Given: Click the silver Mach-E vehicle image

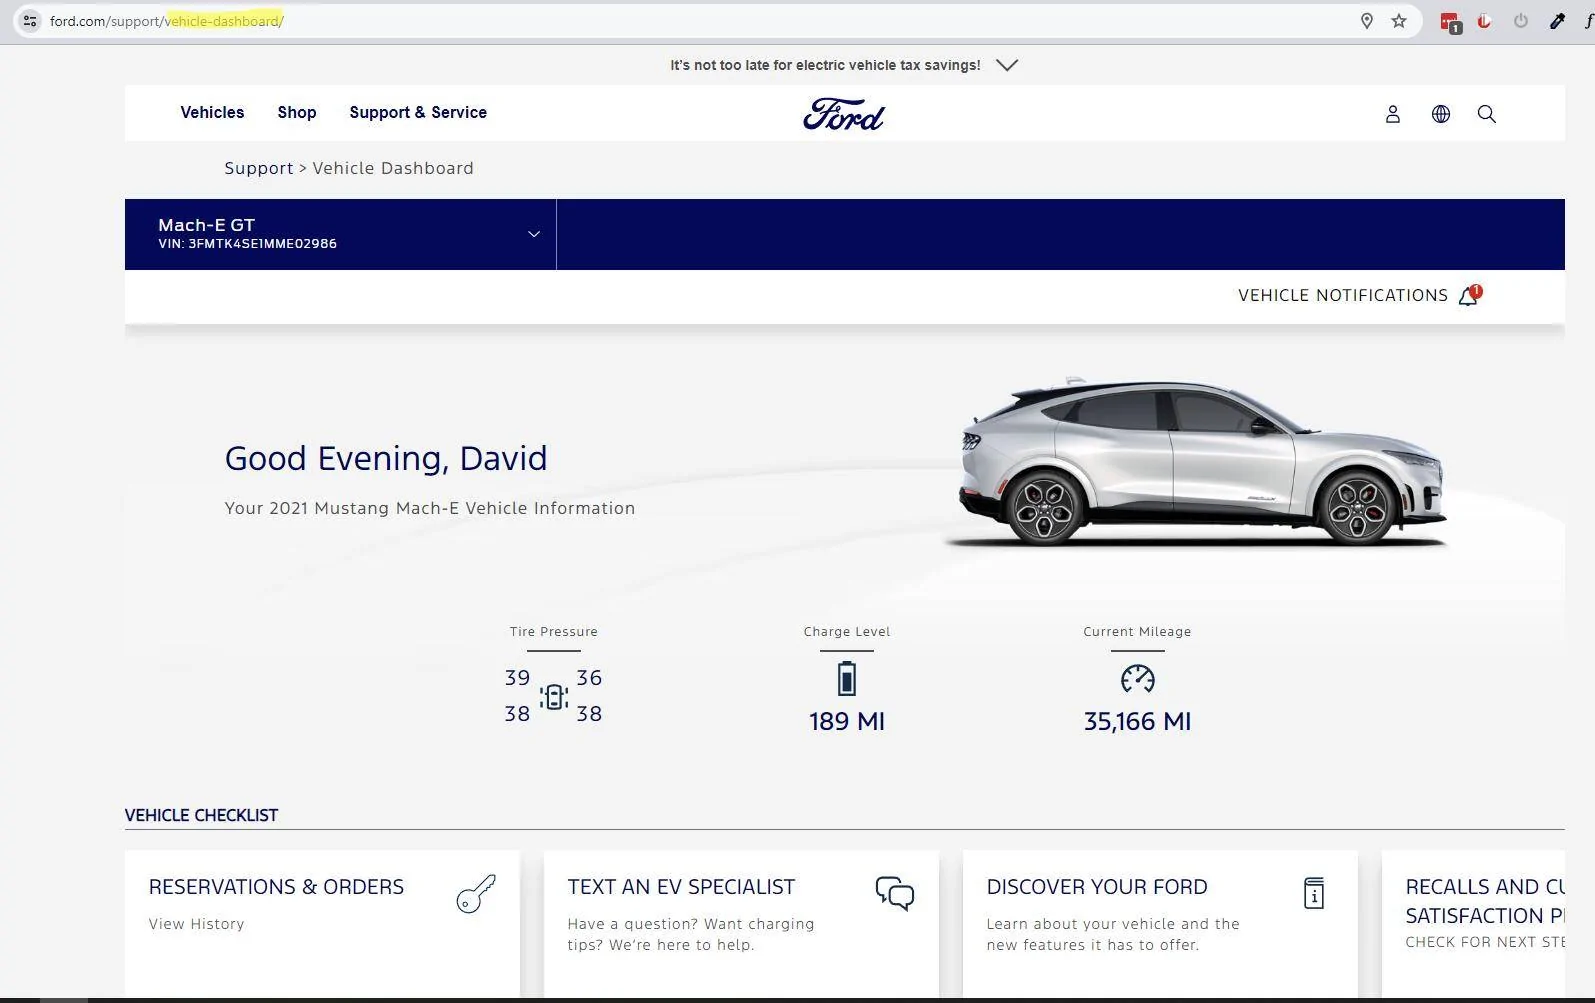Looking at the screenshot, I should coord(1202,463).
